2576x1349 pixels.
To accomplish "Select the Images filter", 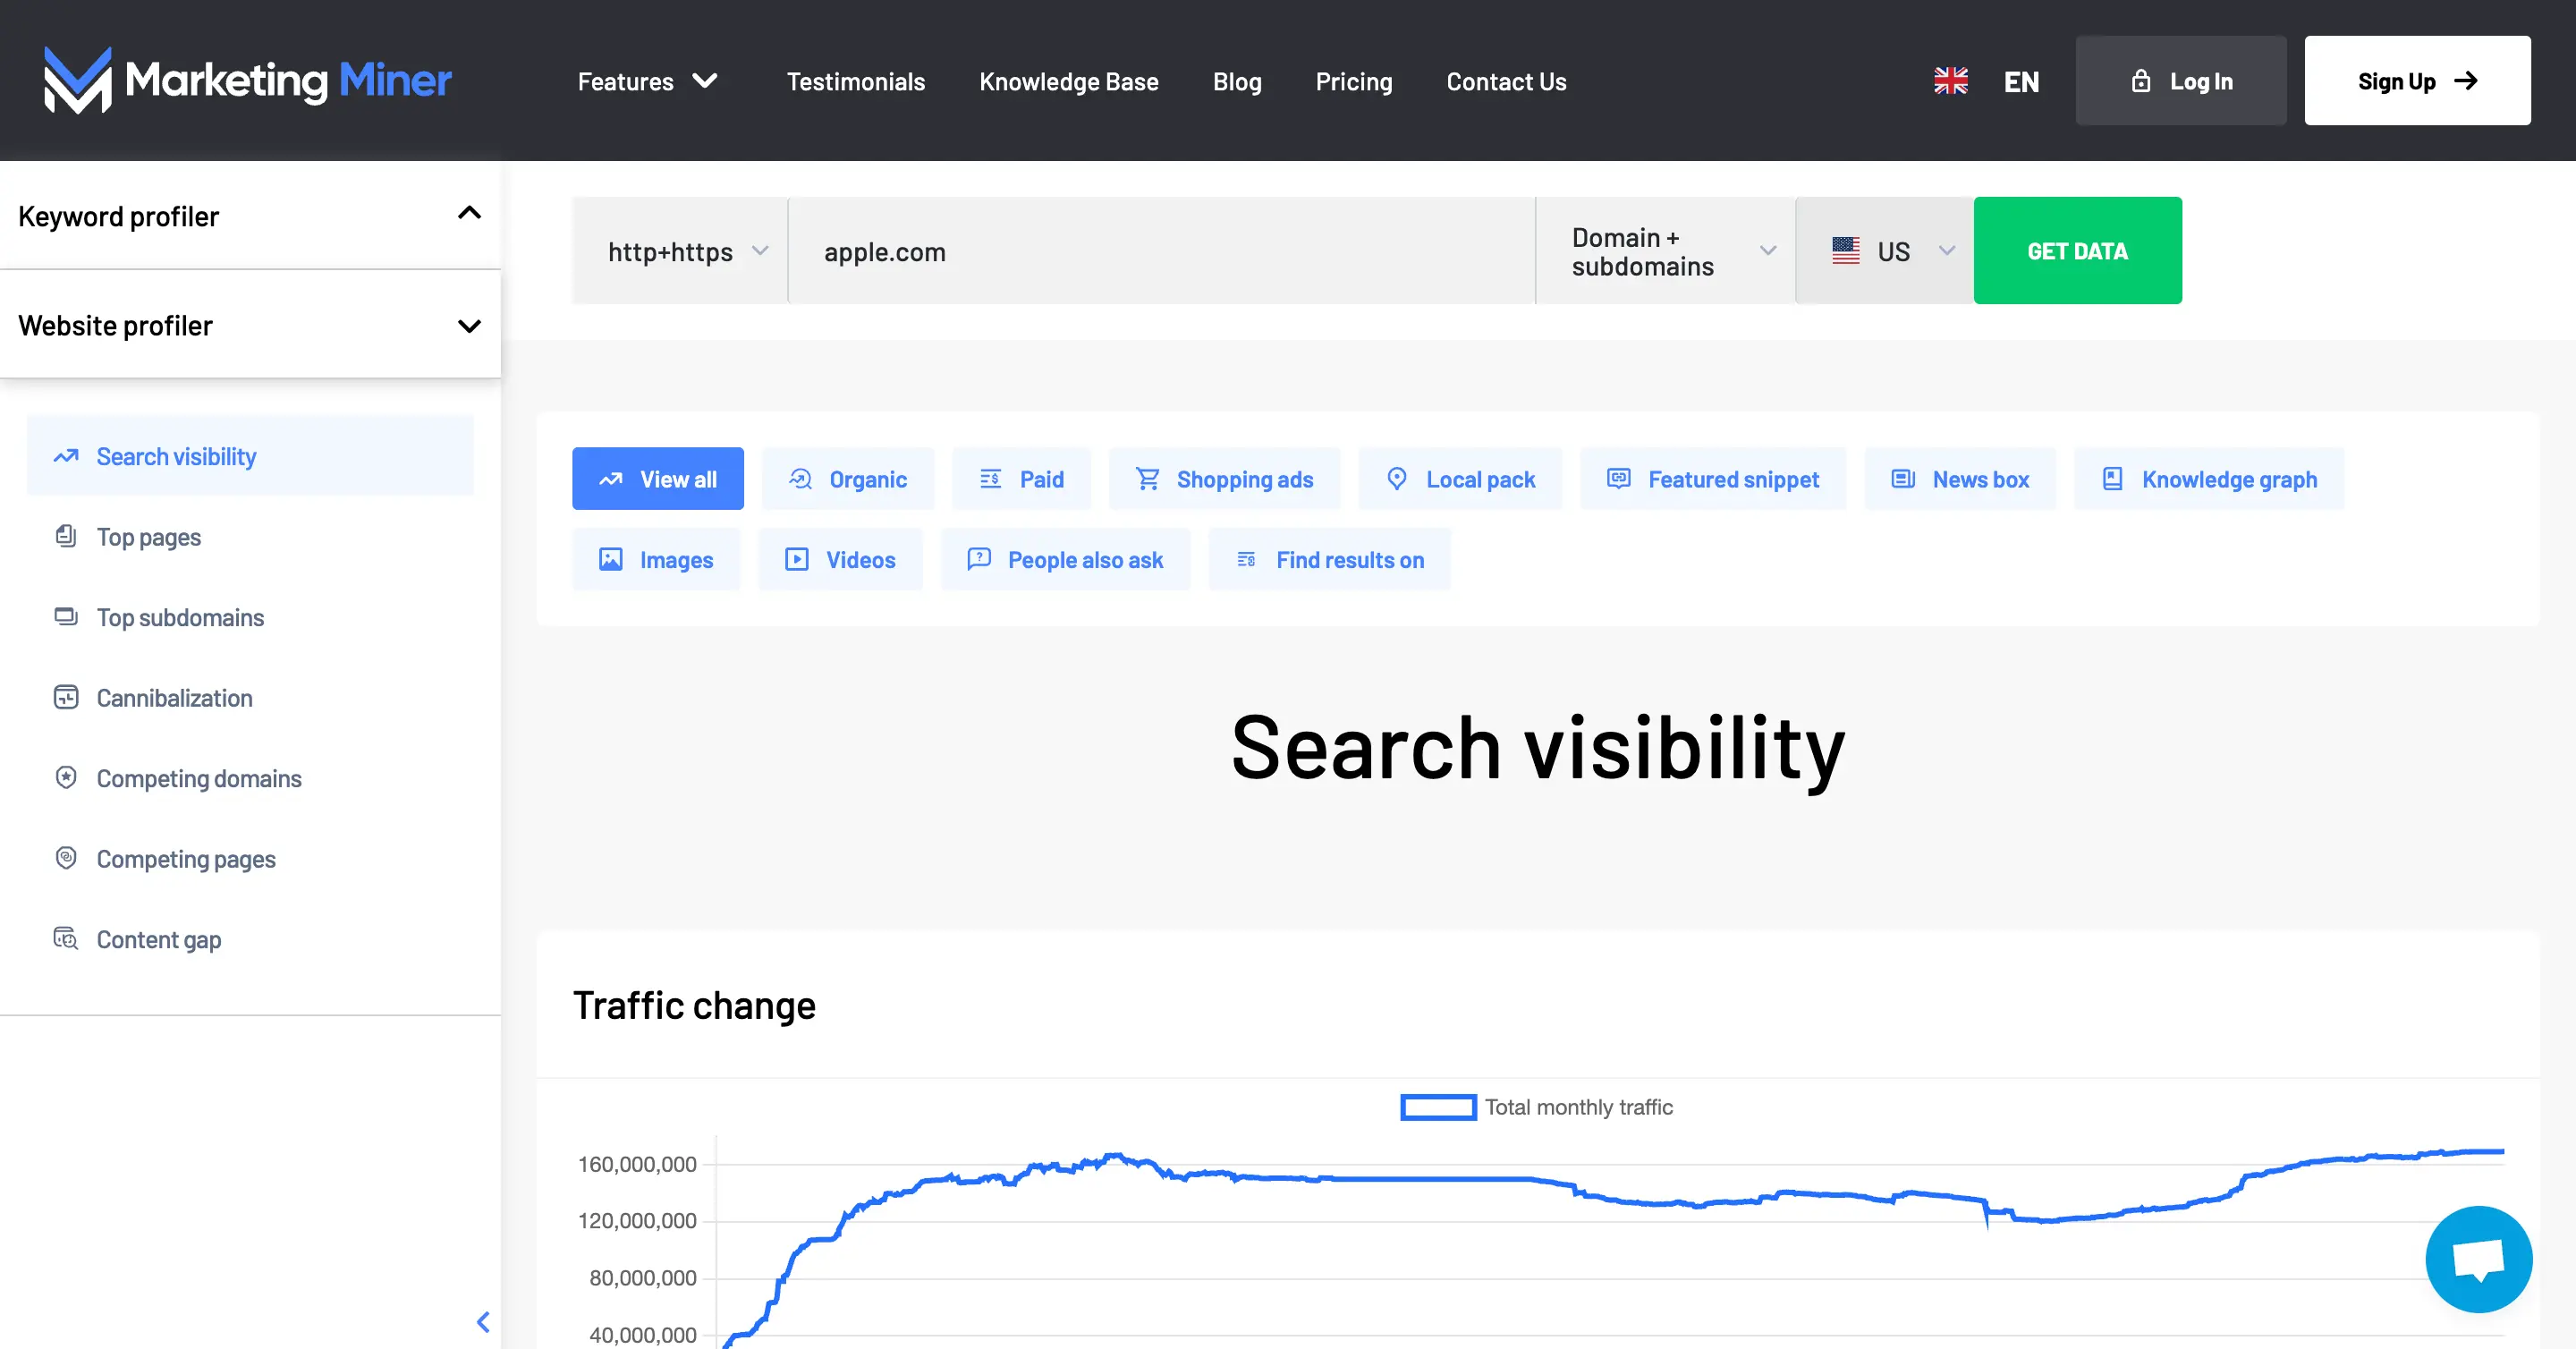I will tap(656, 560).
